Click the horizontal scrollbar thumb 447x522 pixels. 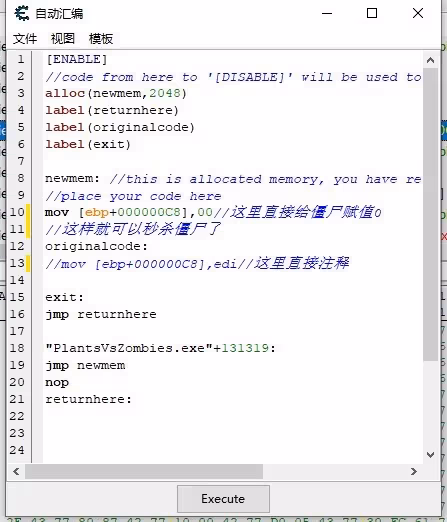144,471
